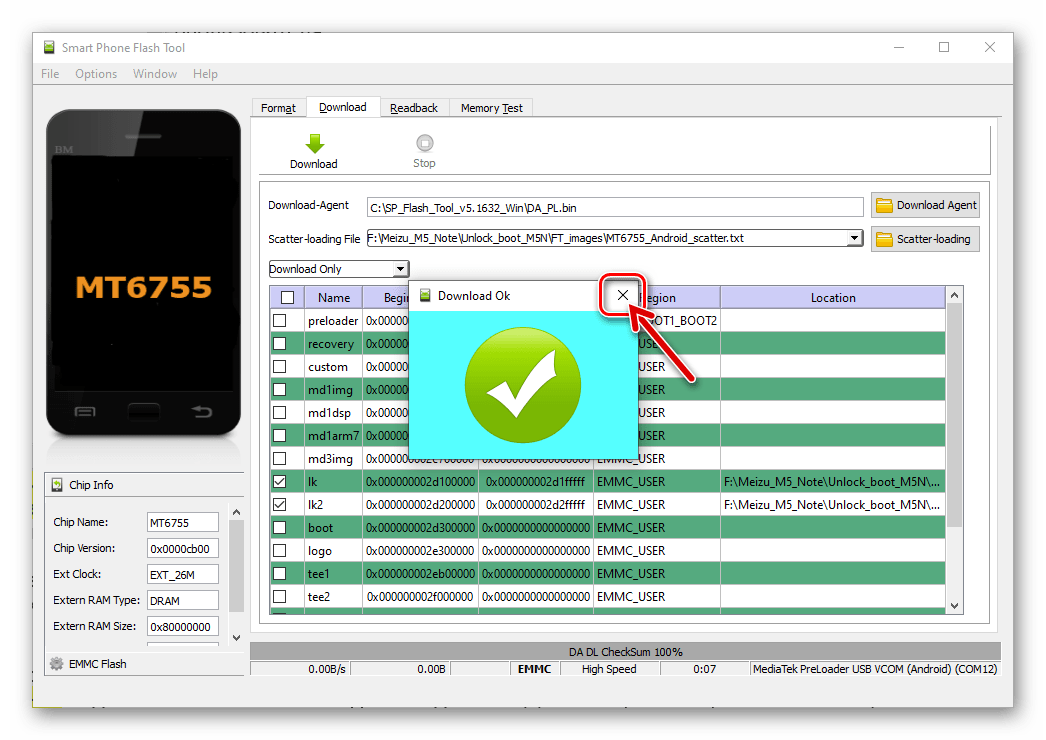Click the 0:07 elapsed time status
The height and width of the screenshot is (740, 1046).
click(x=704, y=669)
